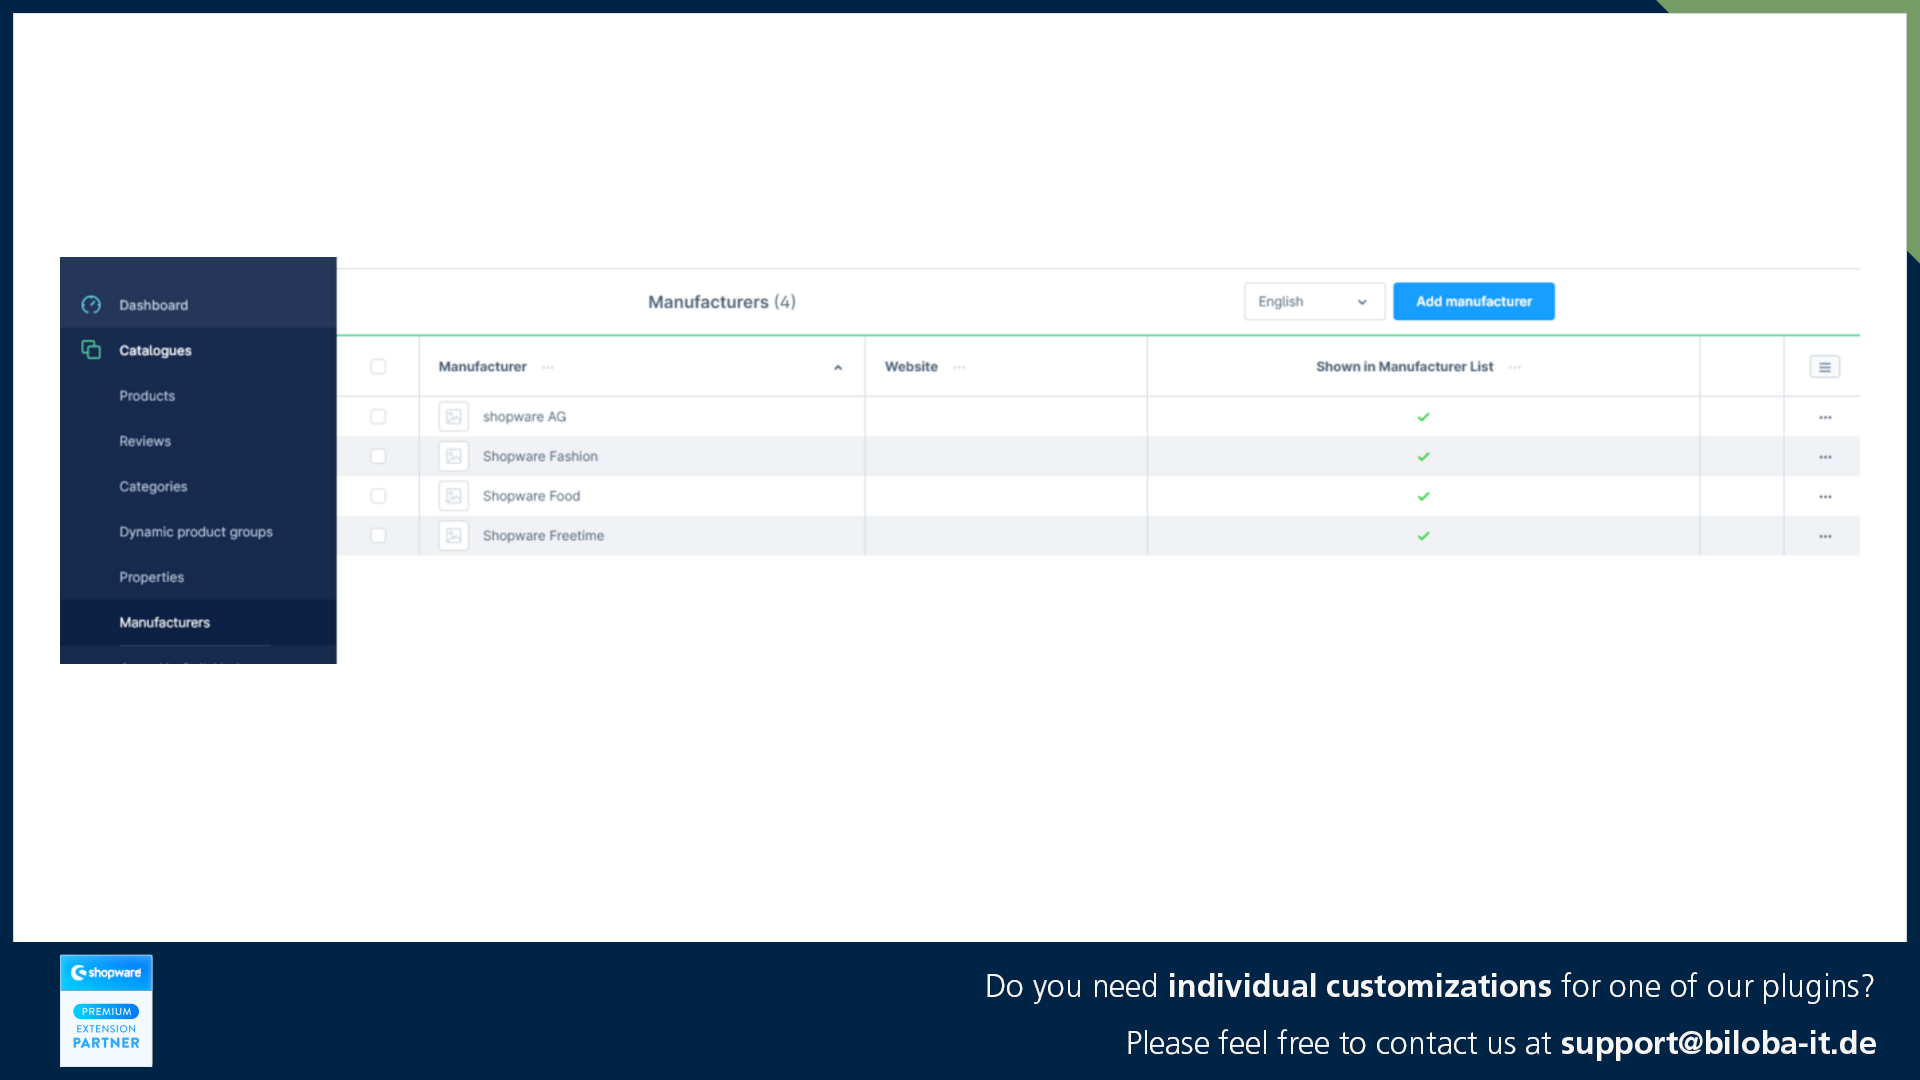The height and width of the screenshot is (1080, 1920).
Task: Open the shopware AG manufacturer
Action: pos(524,417)
